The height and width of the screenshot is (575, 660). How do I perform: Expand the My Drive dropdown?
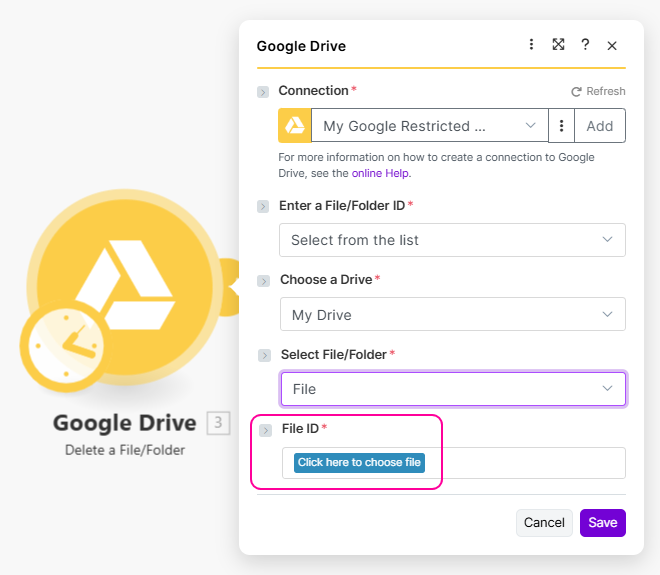pos(452,315)
